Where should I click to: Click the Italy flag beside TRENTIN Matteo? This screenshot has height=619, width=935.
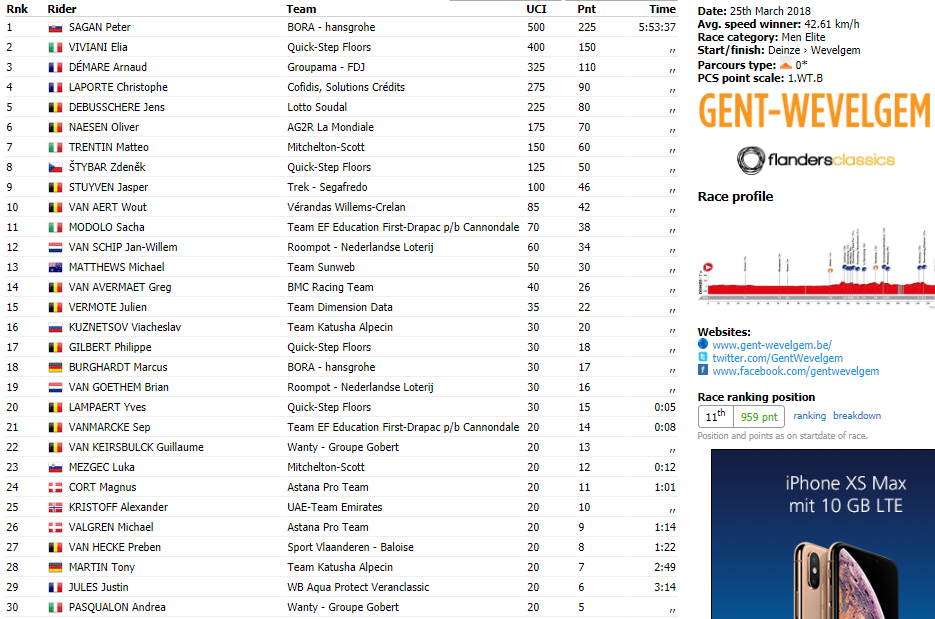point(55,147)
